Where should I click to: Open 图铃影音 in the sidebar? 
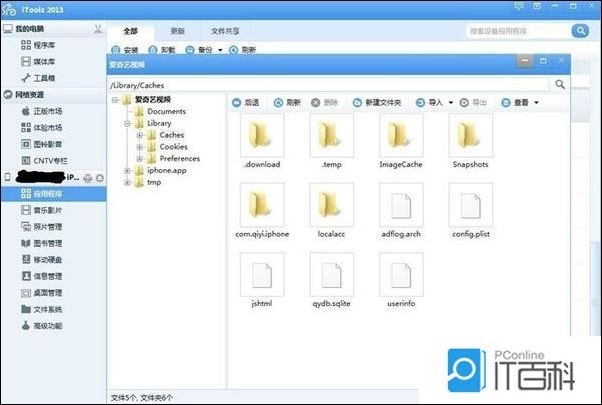(41, 144)
